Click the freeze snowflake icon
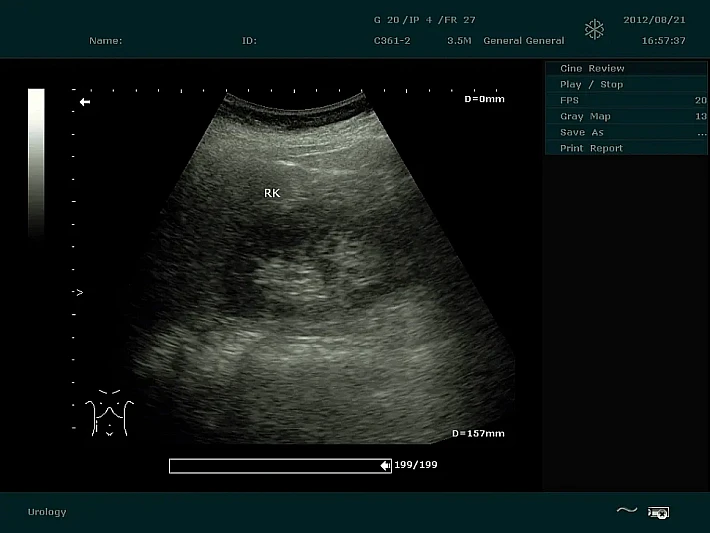 595,30
